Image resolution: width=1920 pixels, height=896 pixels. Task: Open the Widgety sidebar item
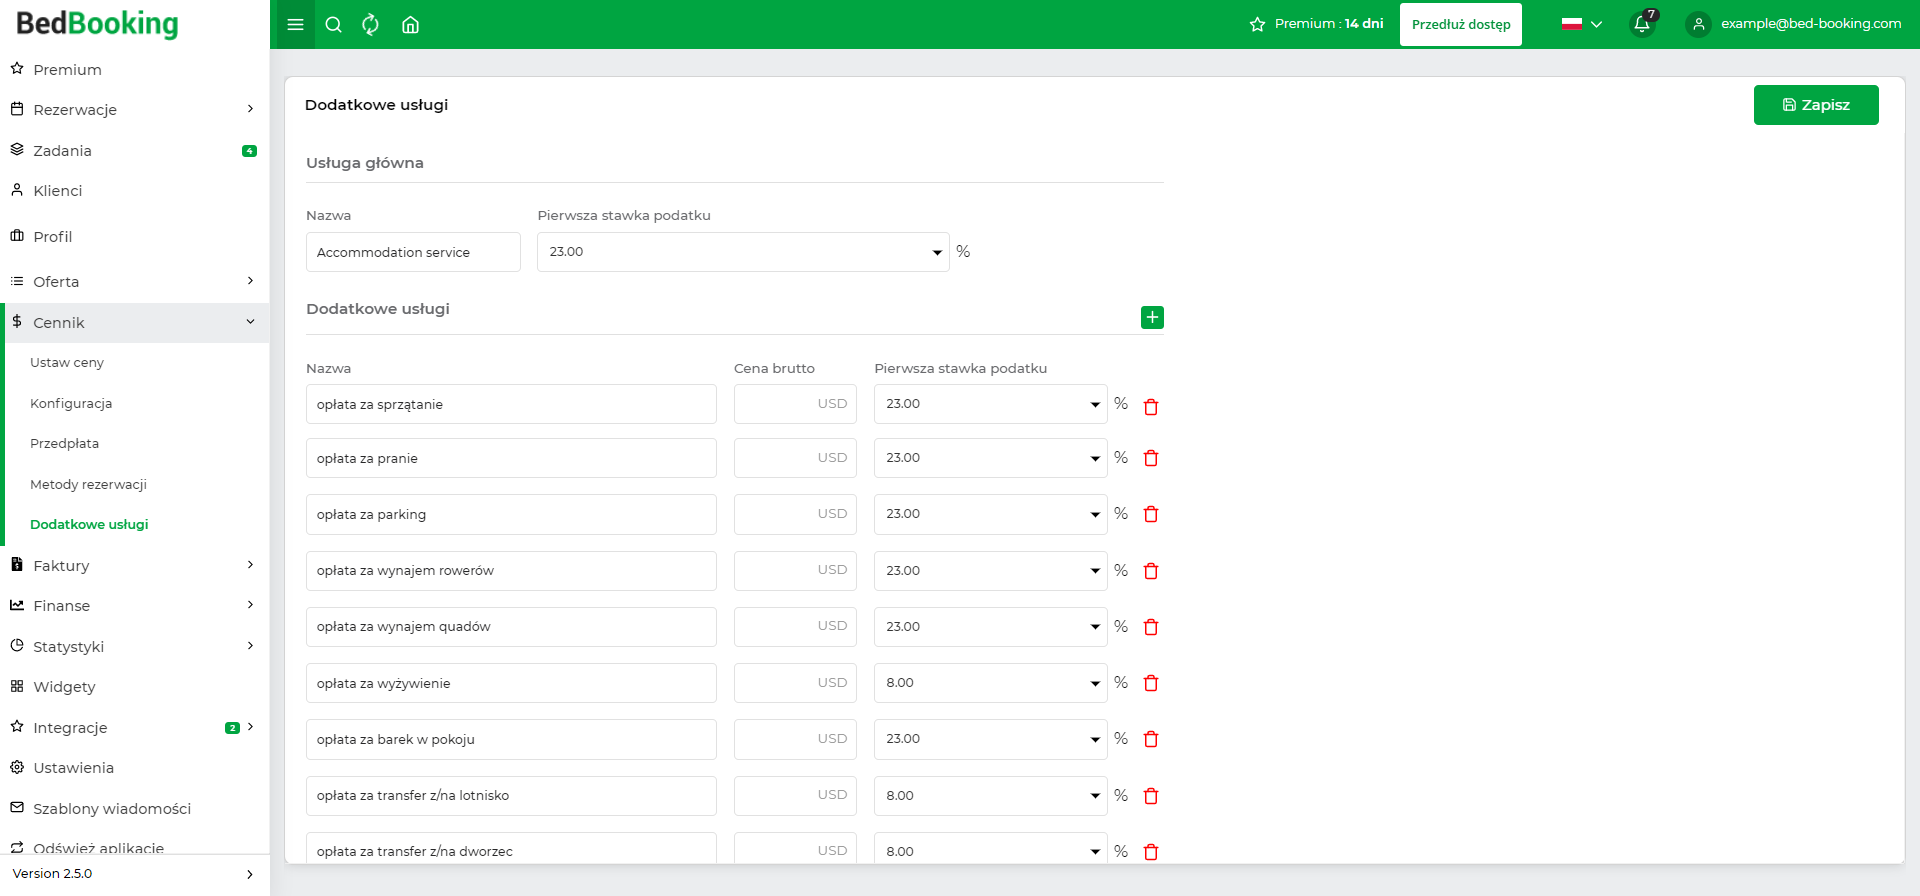click(134, 686)
